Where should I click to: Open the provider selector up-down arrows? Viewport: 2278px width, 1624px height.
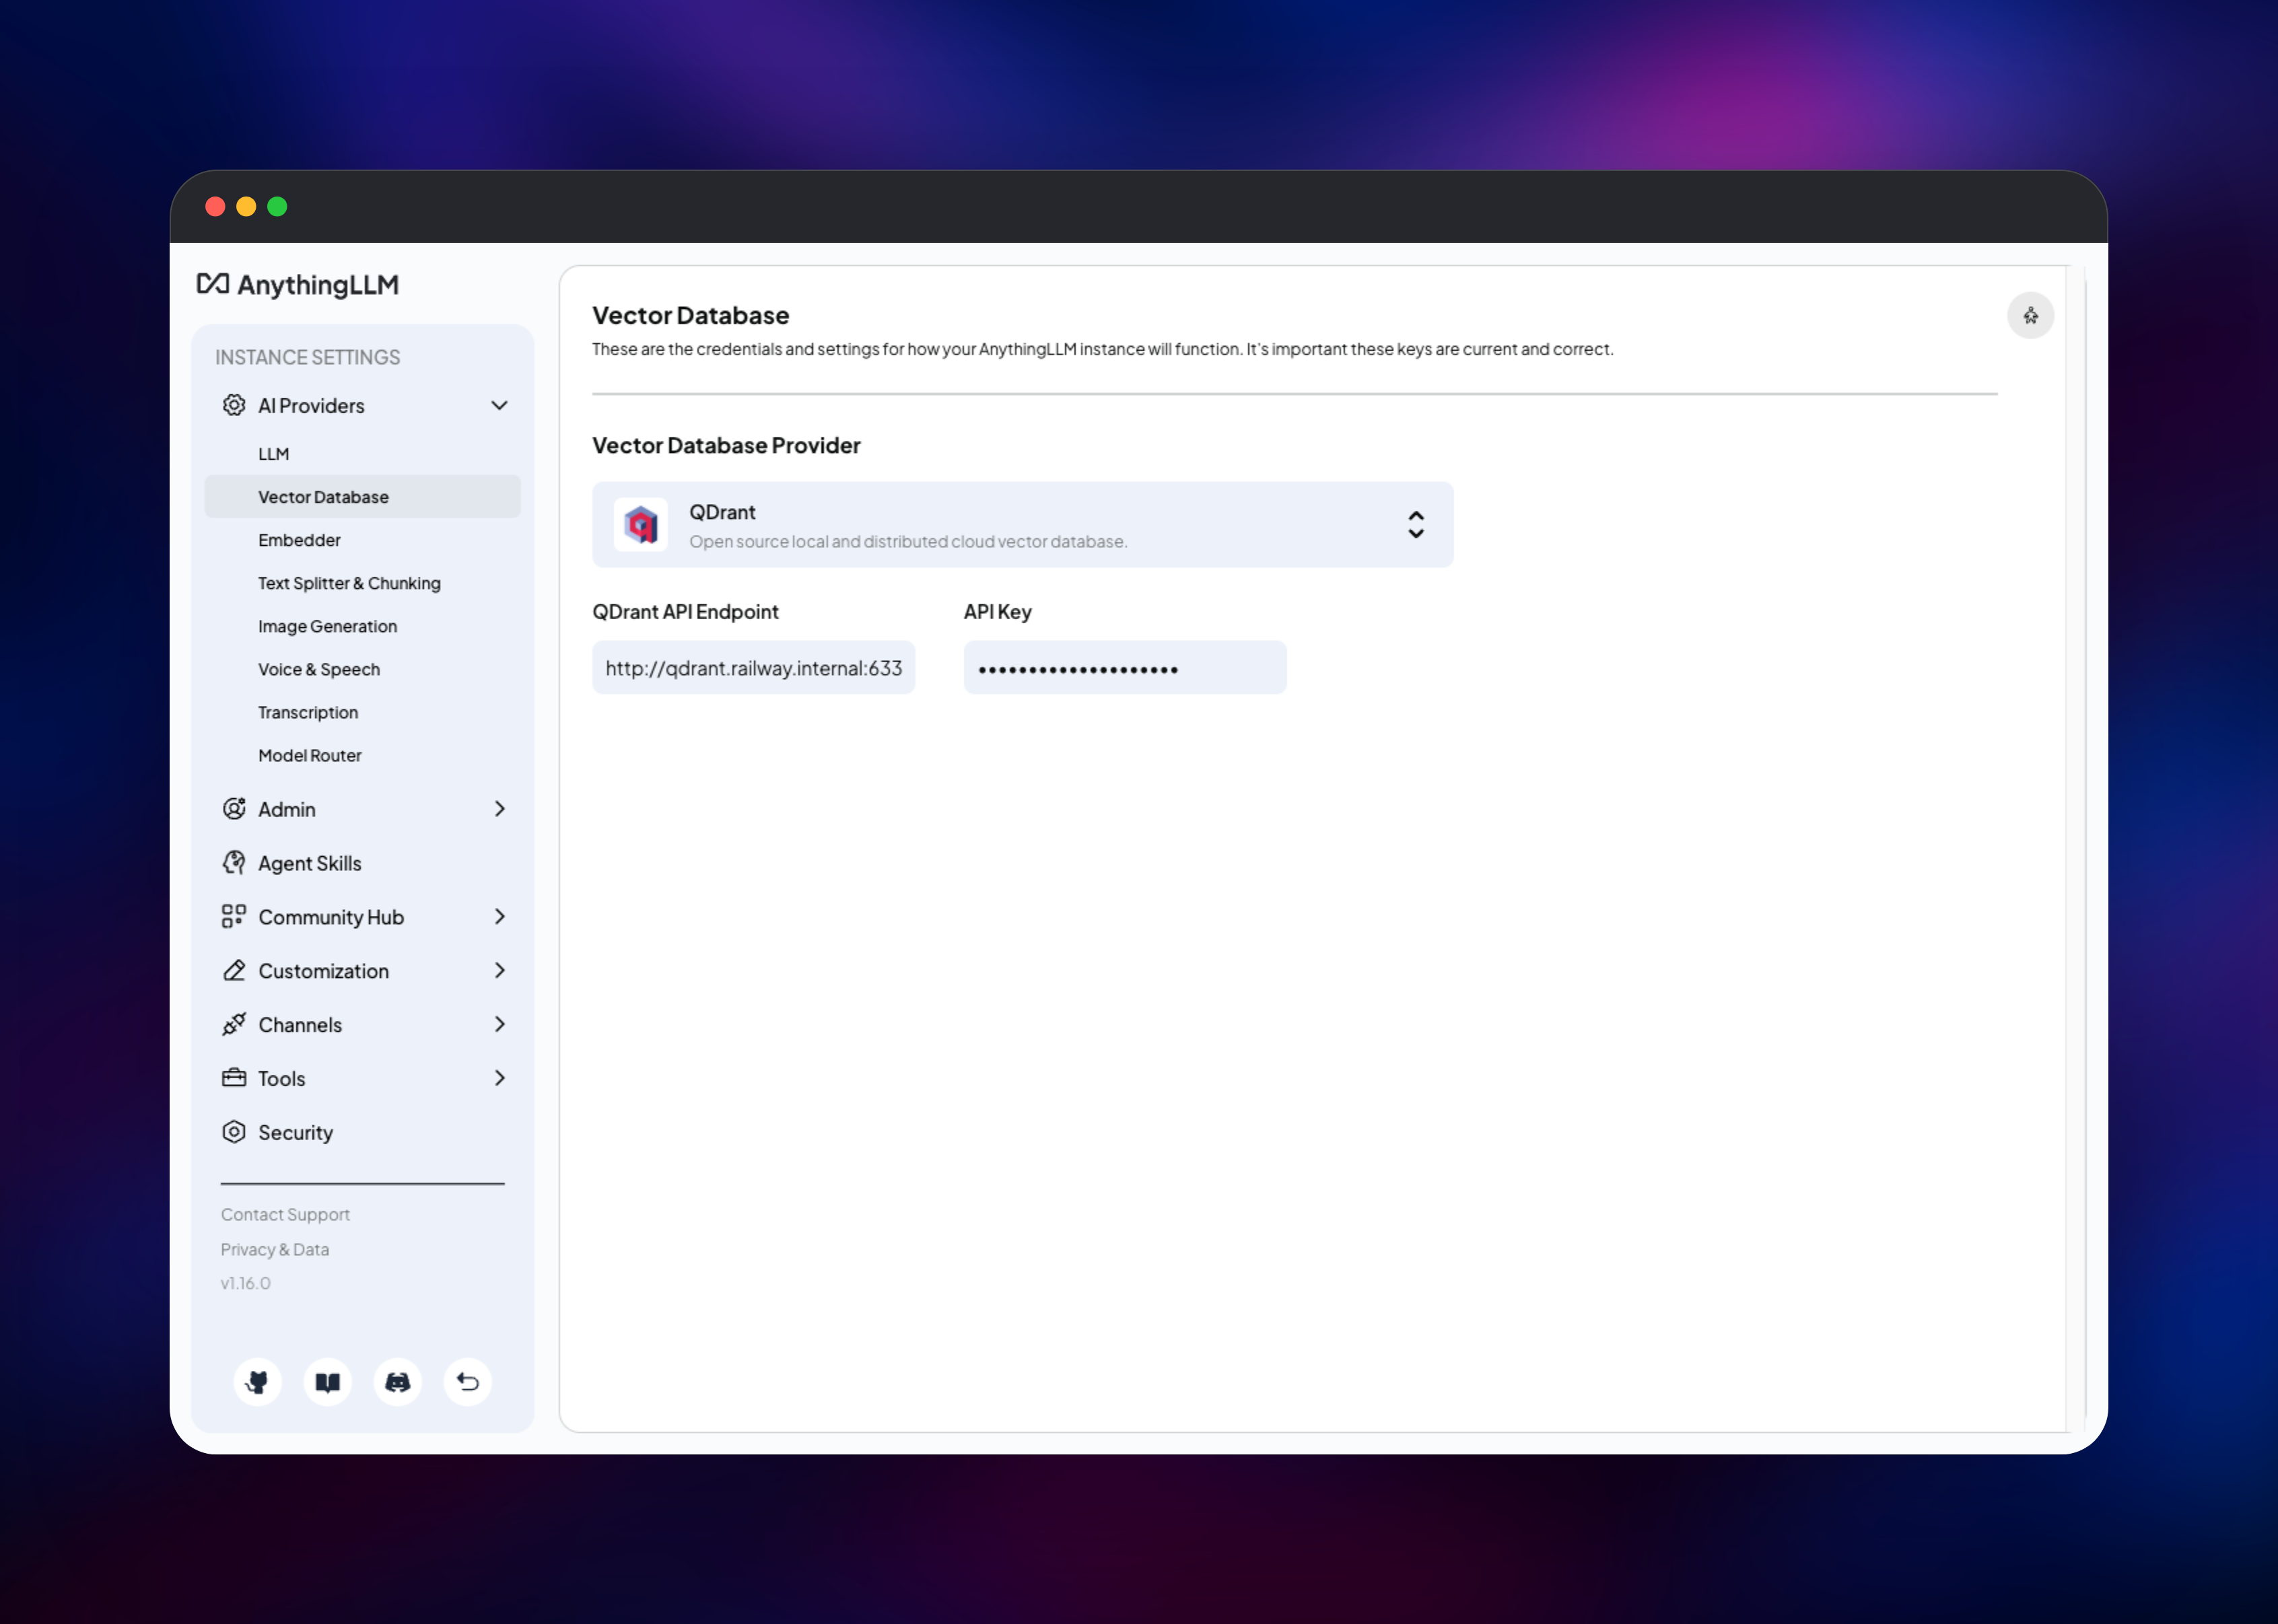click(x=1416, y=525)
